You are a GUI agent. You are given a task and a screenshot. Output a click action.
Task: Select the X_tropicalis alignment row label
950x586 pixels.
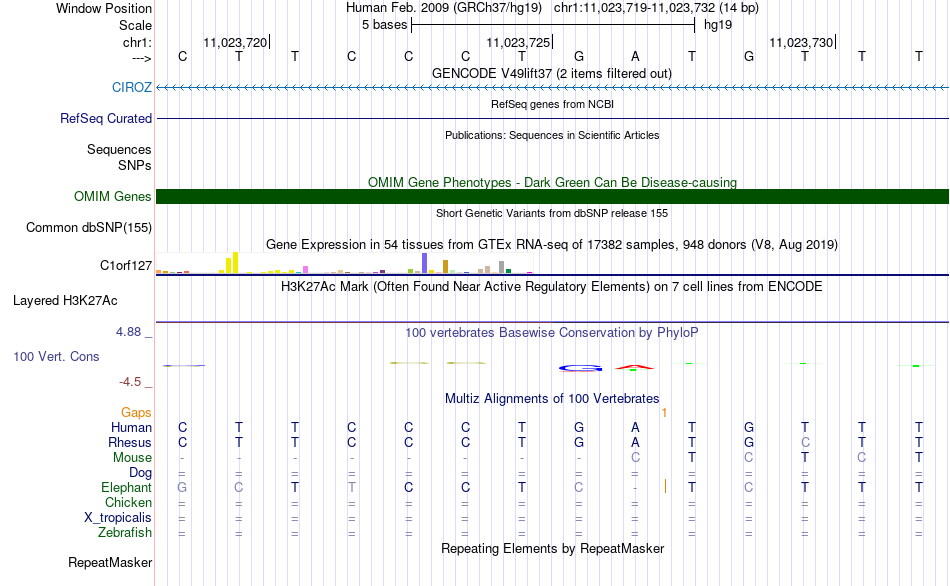click(118, 518)
